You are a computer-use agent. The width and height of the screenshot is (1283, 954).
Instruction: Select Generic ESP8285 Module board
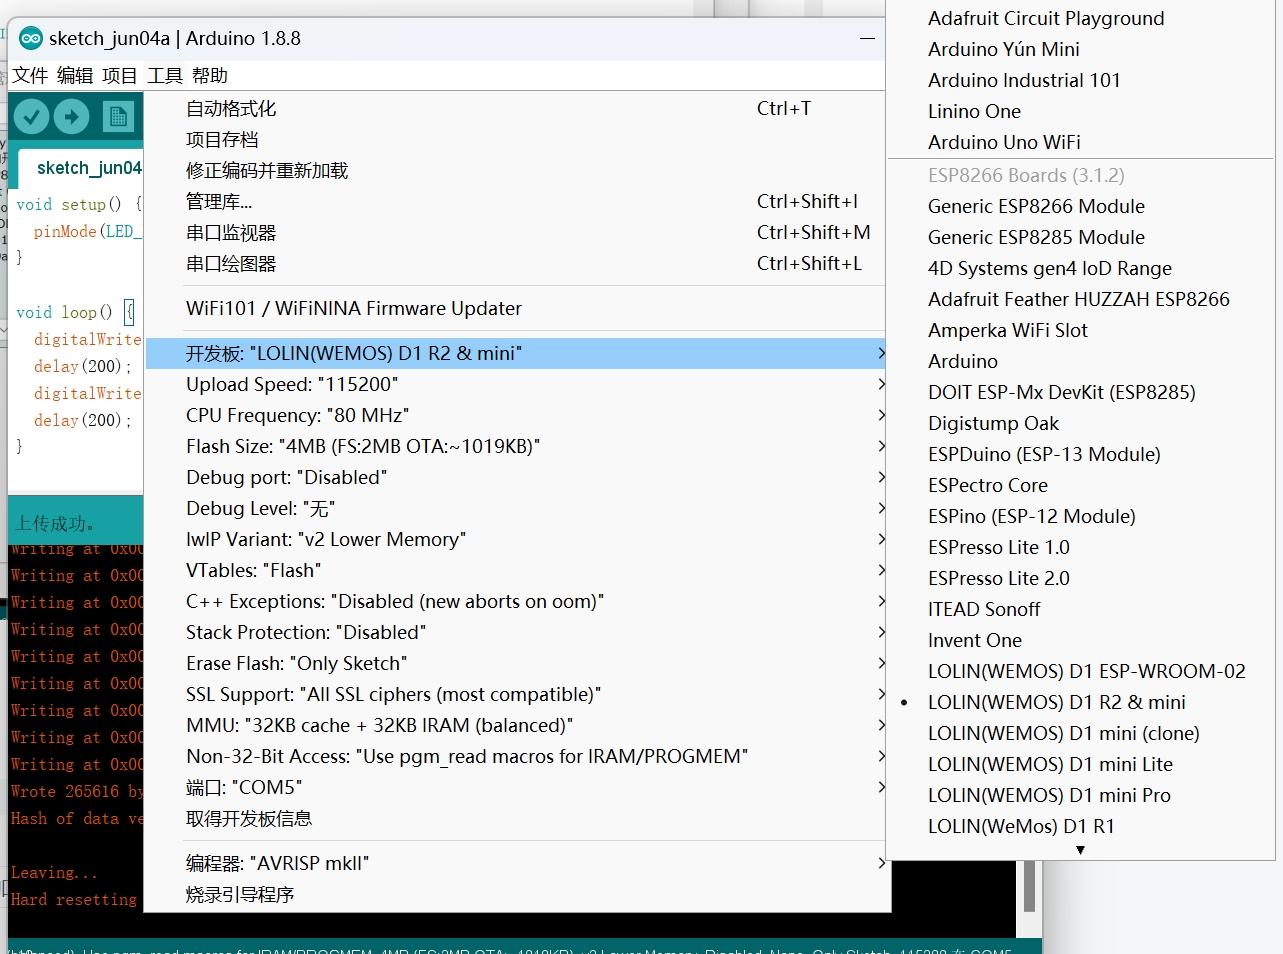pos(1080,238)
